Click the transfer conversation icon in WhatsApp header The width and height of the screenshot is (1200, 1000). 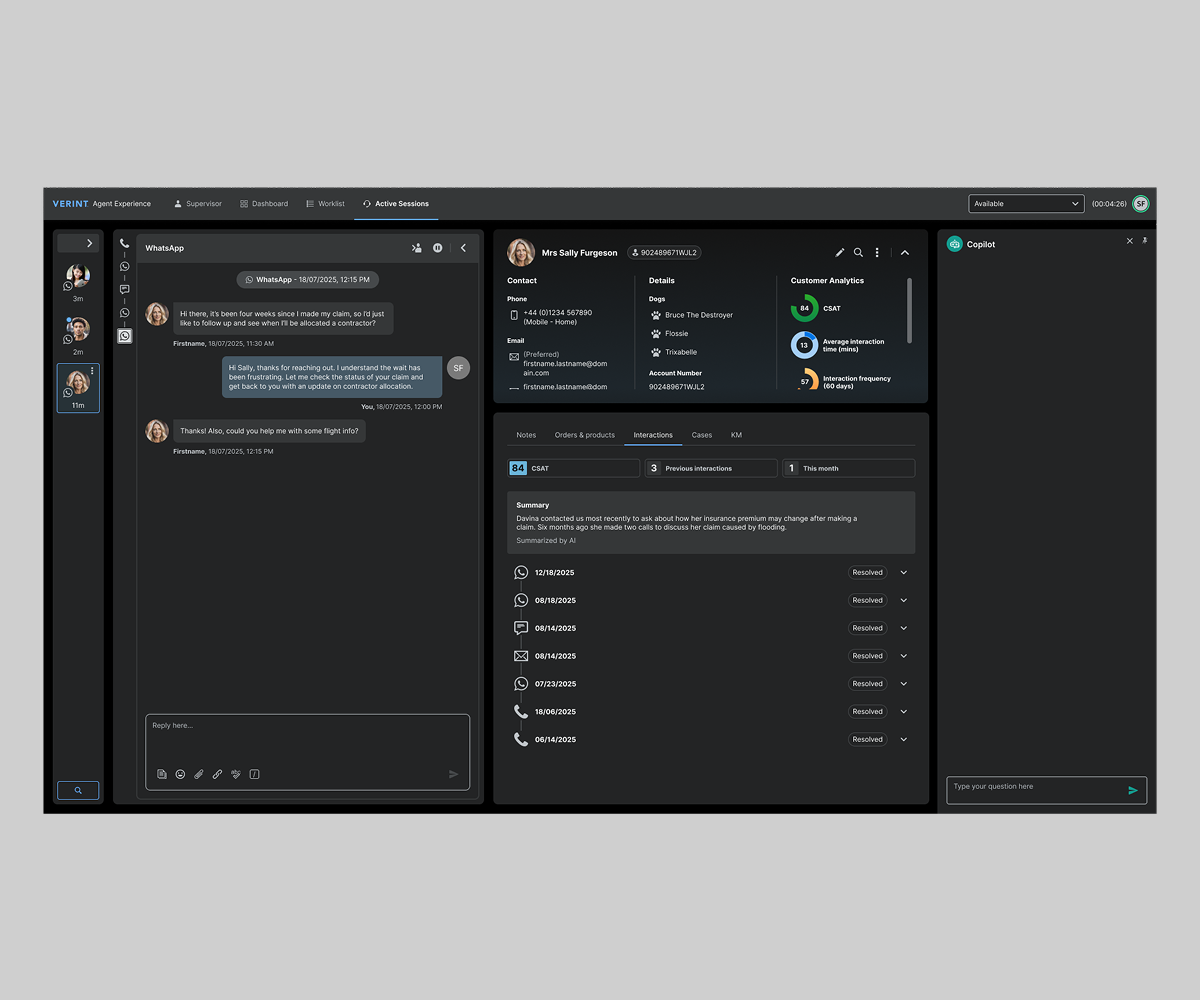coord(417,248)
